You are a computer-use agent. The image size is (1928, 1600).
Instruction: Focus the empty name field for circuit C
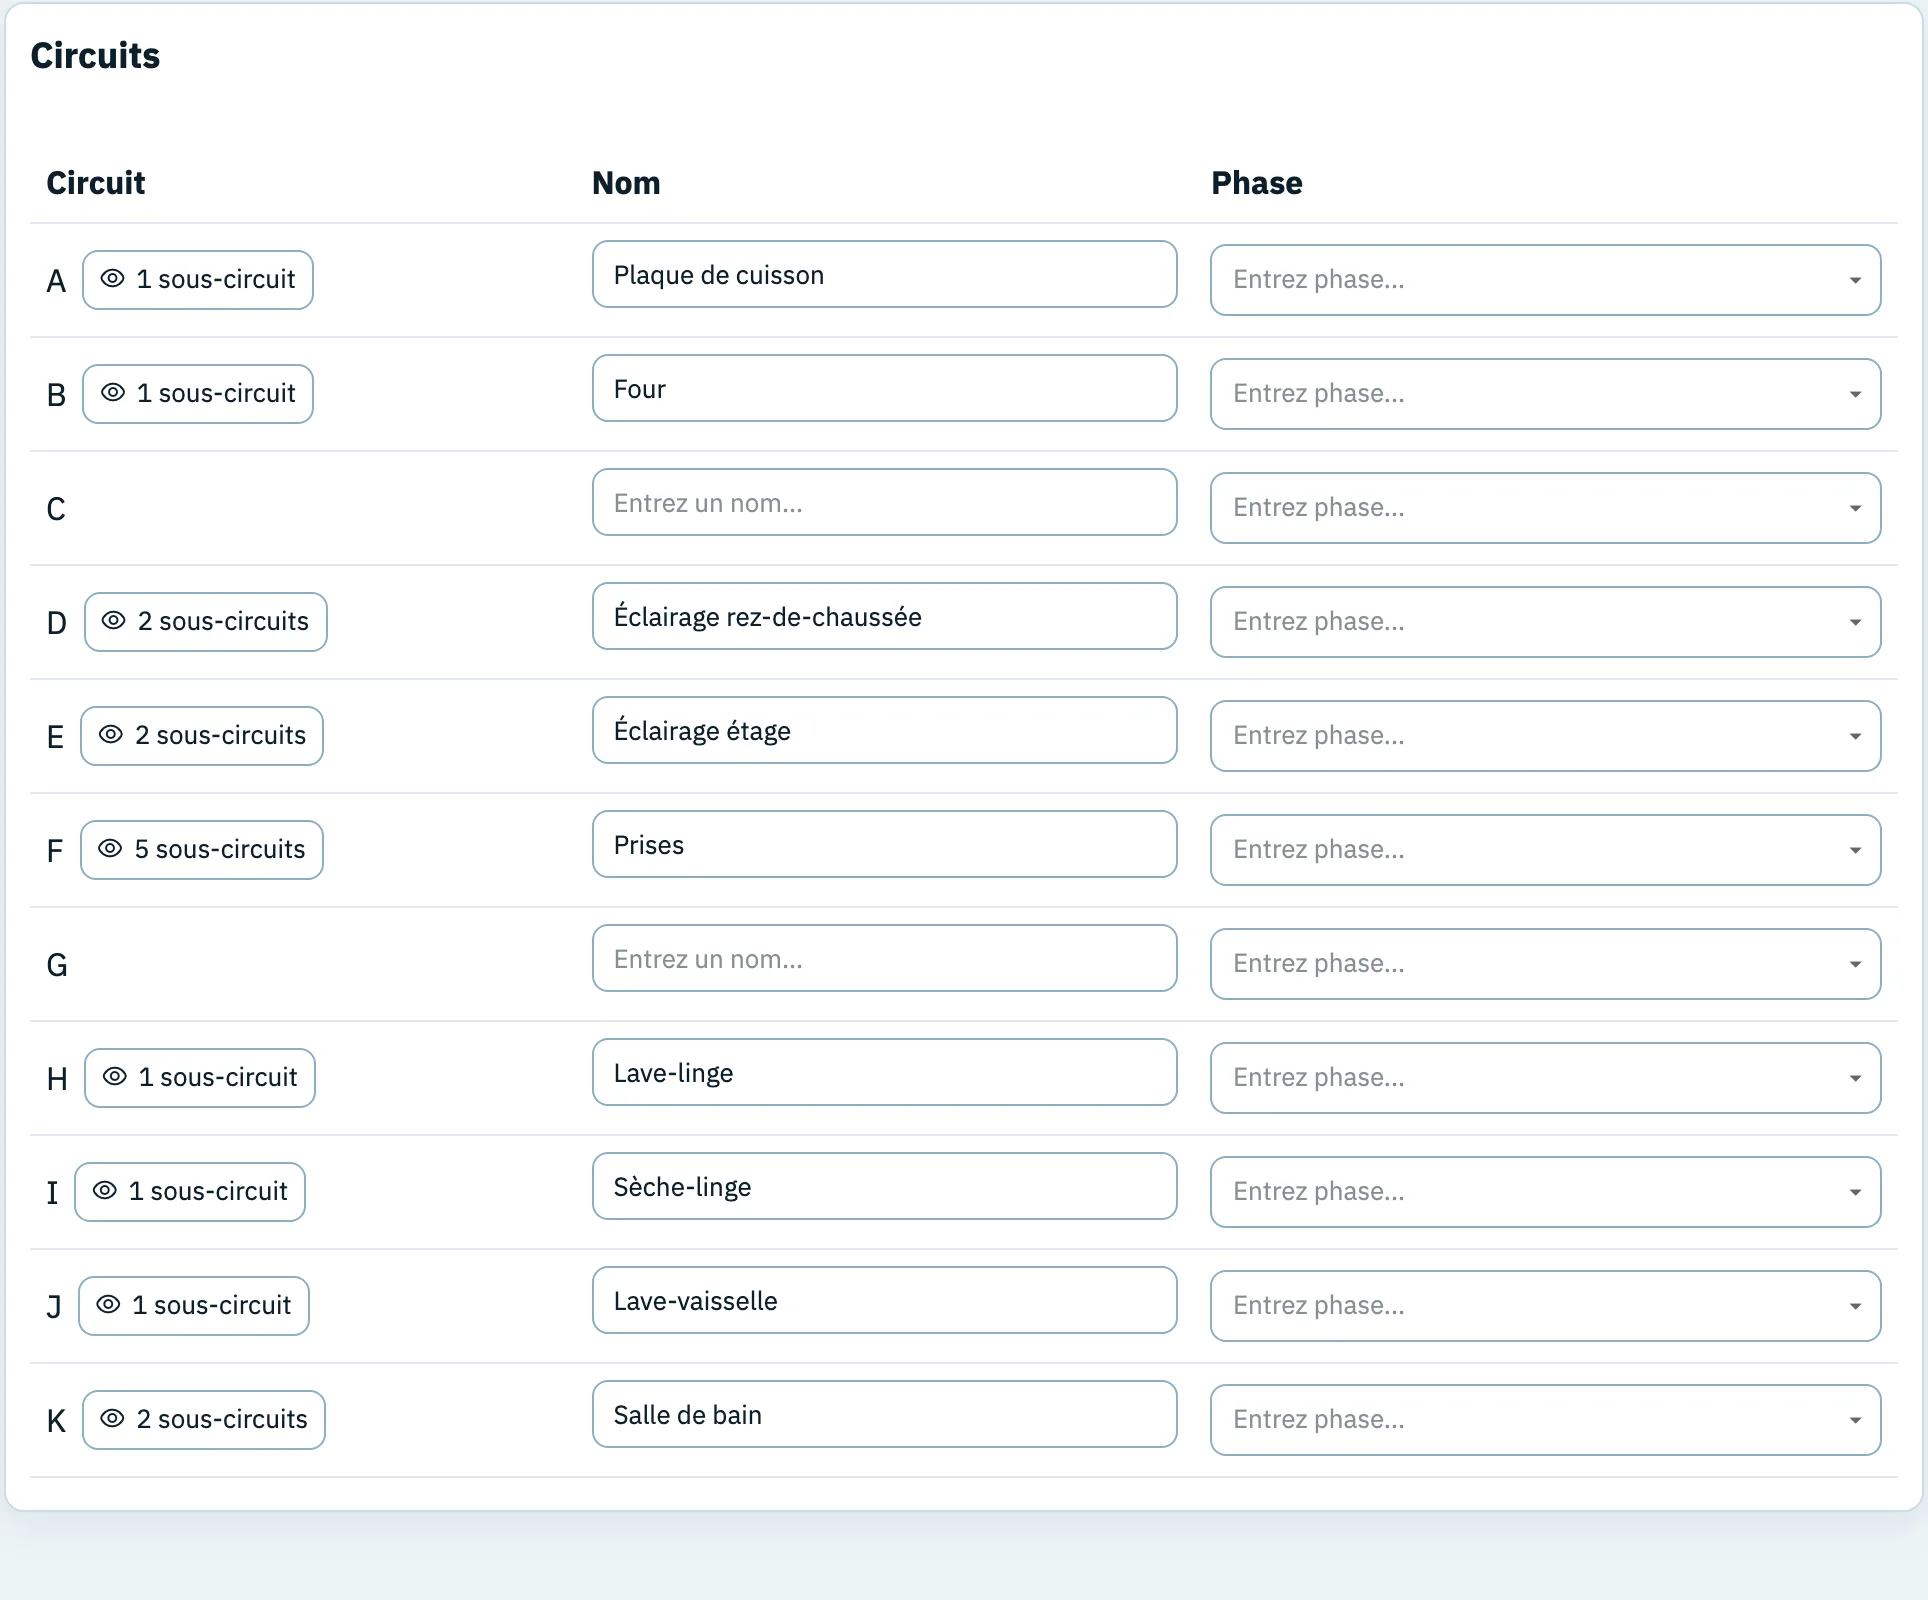tap(885, 502)
